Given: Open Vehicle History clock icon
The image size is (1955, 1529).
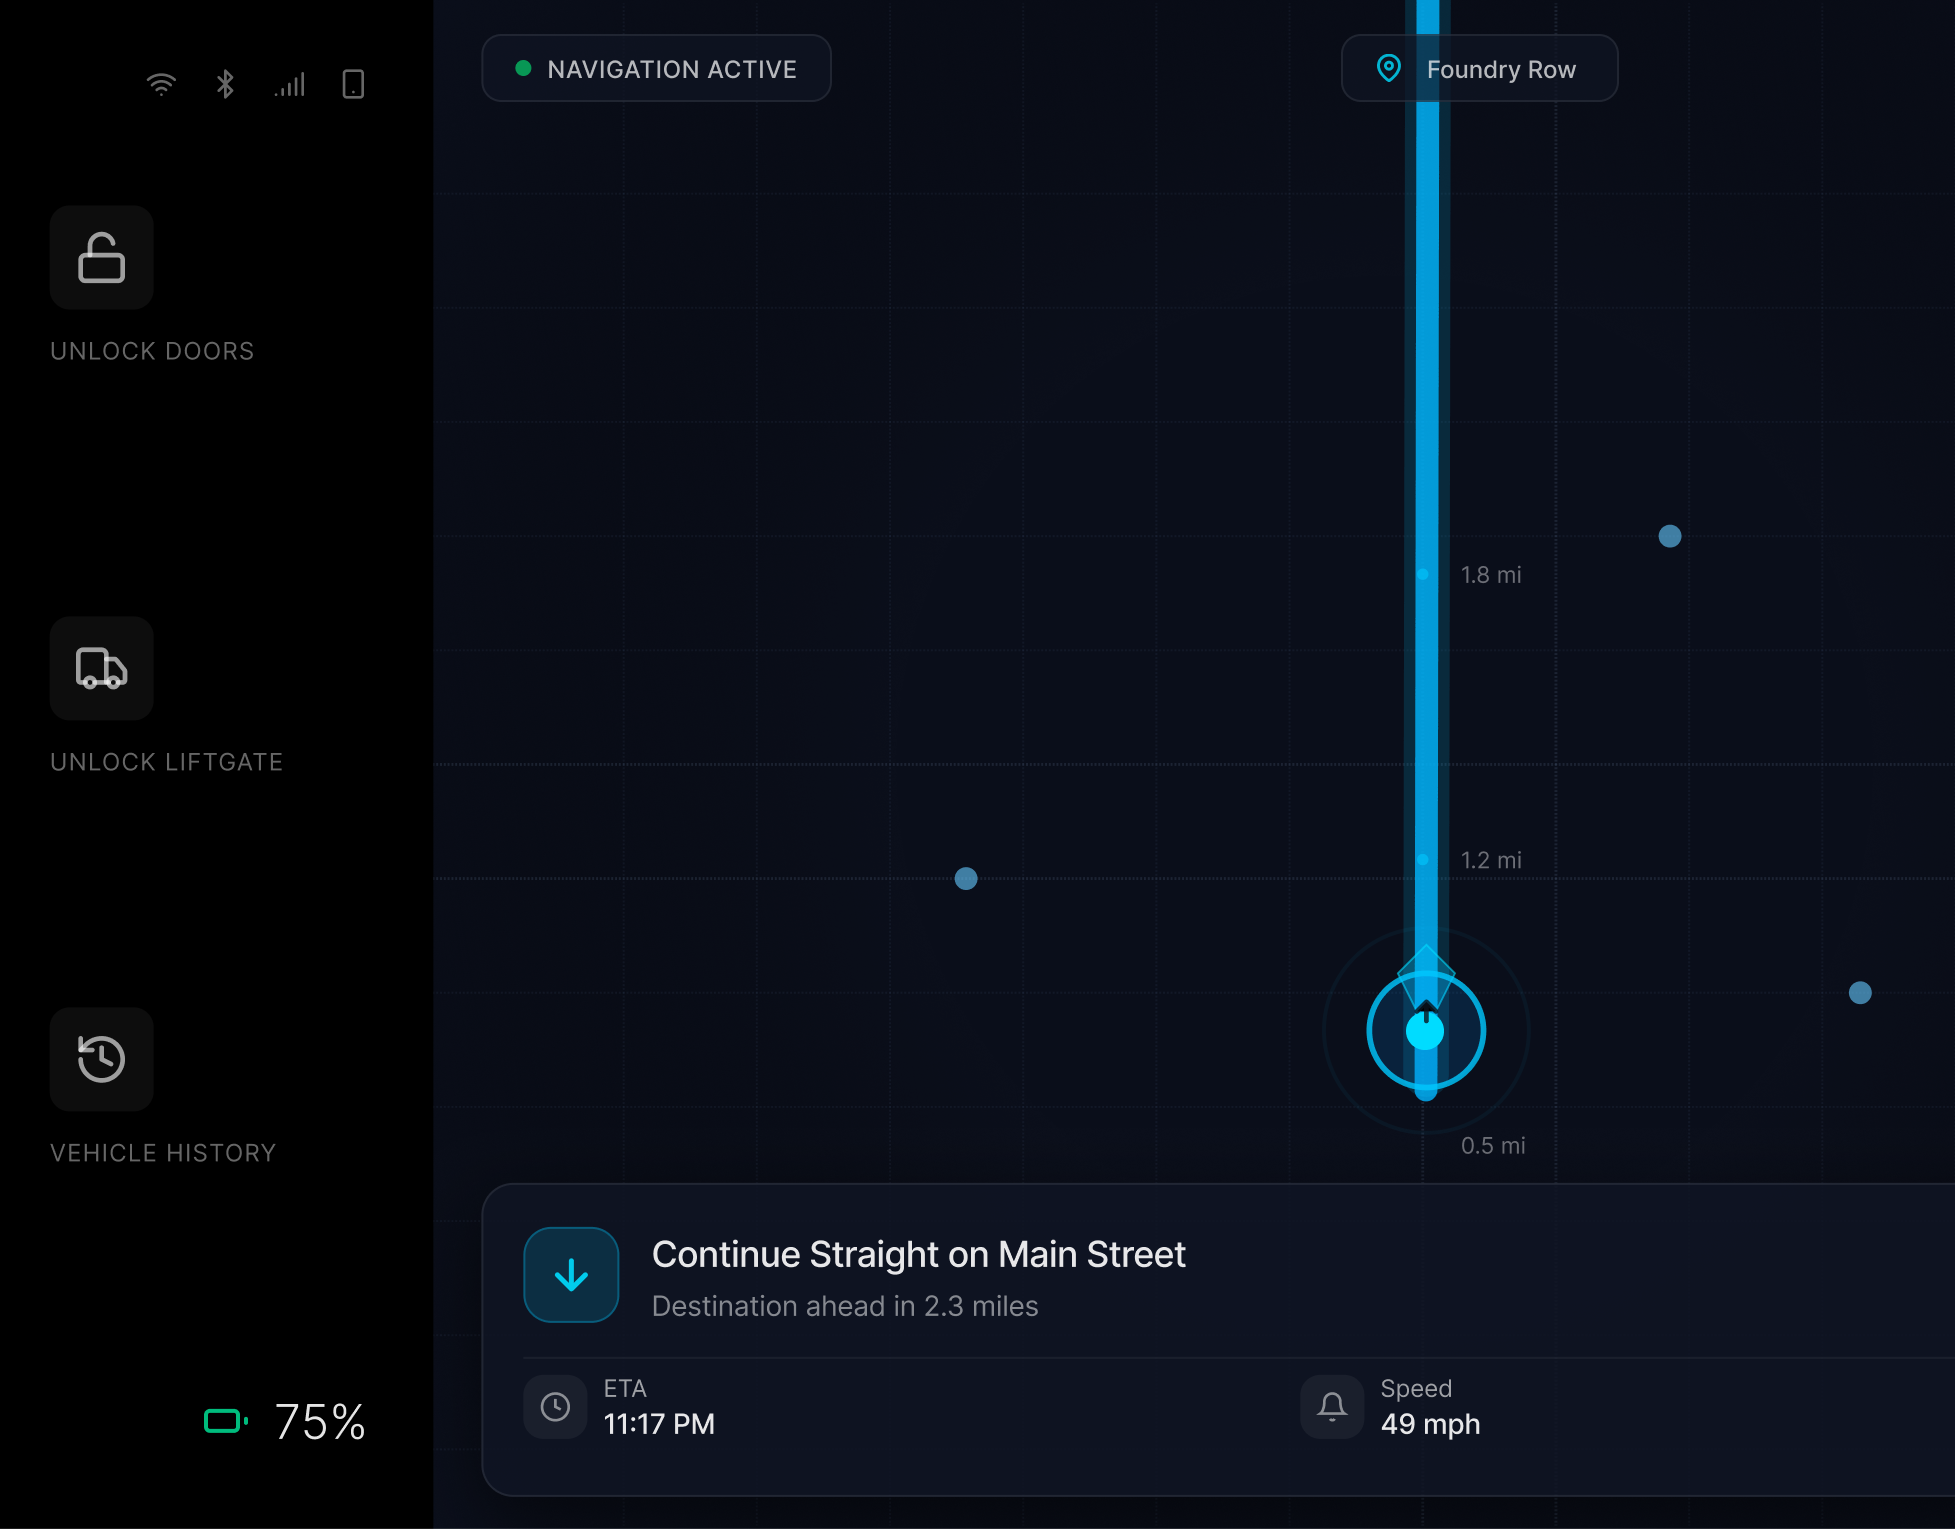Looking at the screenshot, I should 101,1059.
